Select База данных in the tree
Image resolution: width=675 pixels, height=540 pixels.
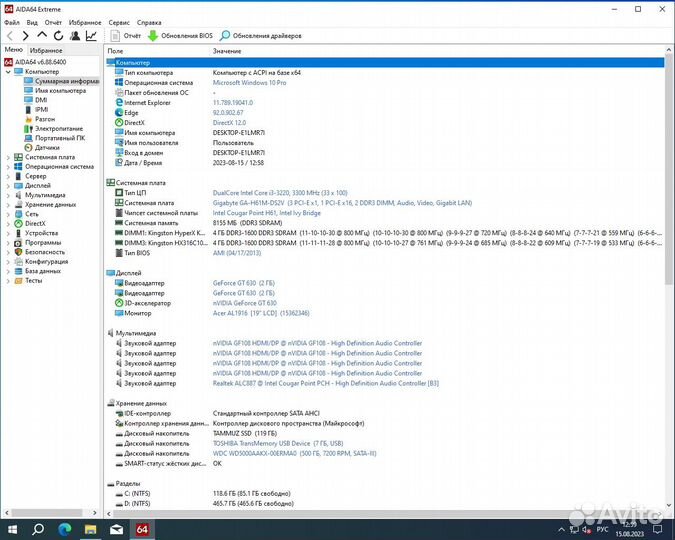(x=37, y=271)
